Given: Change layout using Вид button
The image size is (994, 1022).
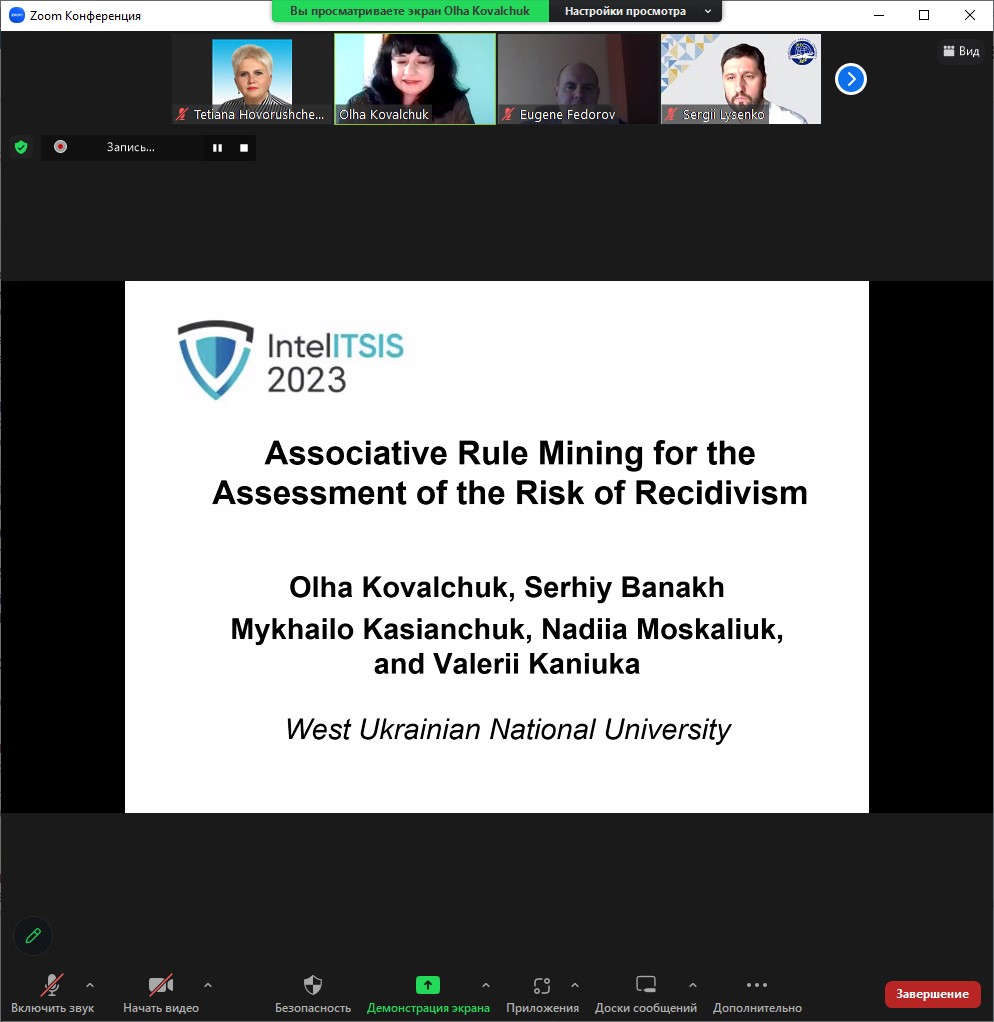Looking at the screenshot, I should 961,51.
